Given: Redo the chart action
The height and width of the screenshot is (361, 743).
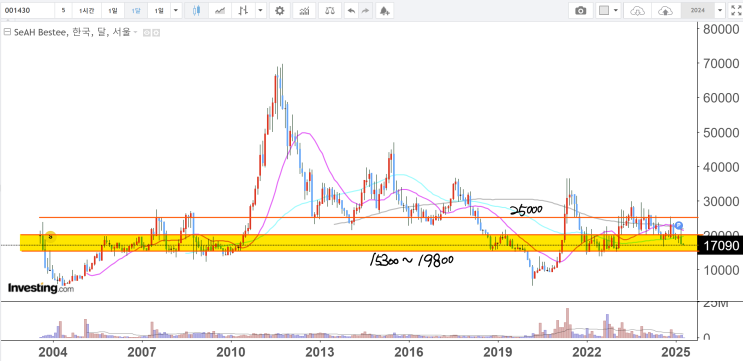Looking at the screenshot, I should click(365, 10).
